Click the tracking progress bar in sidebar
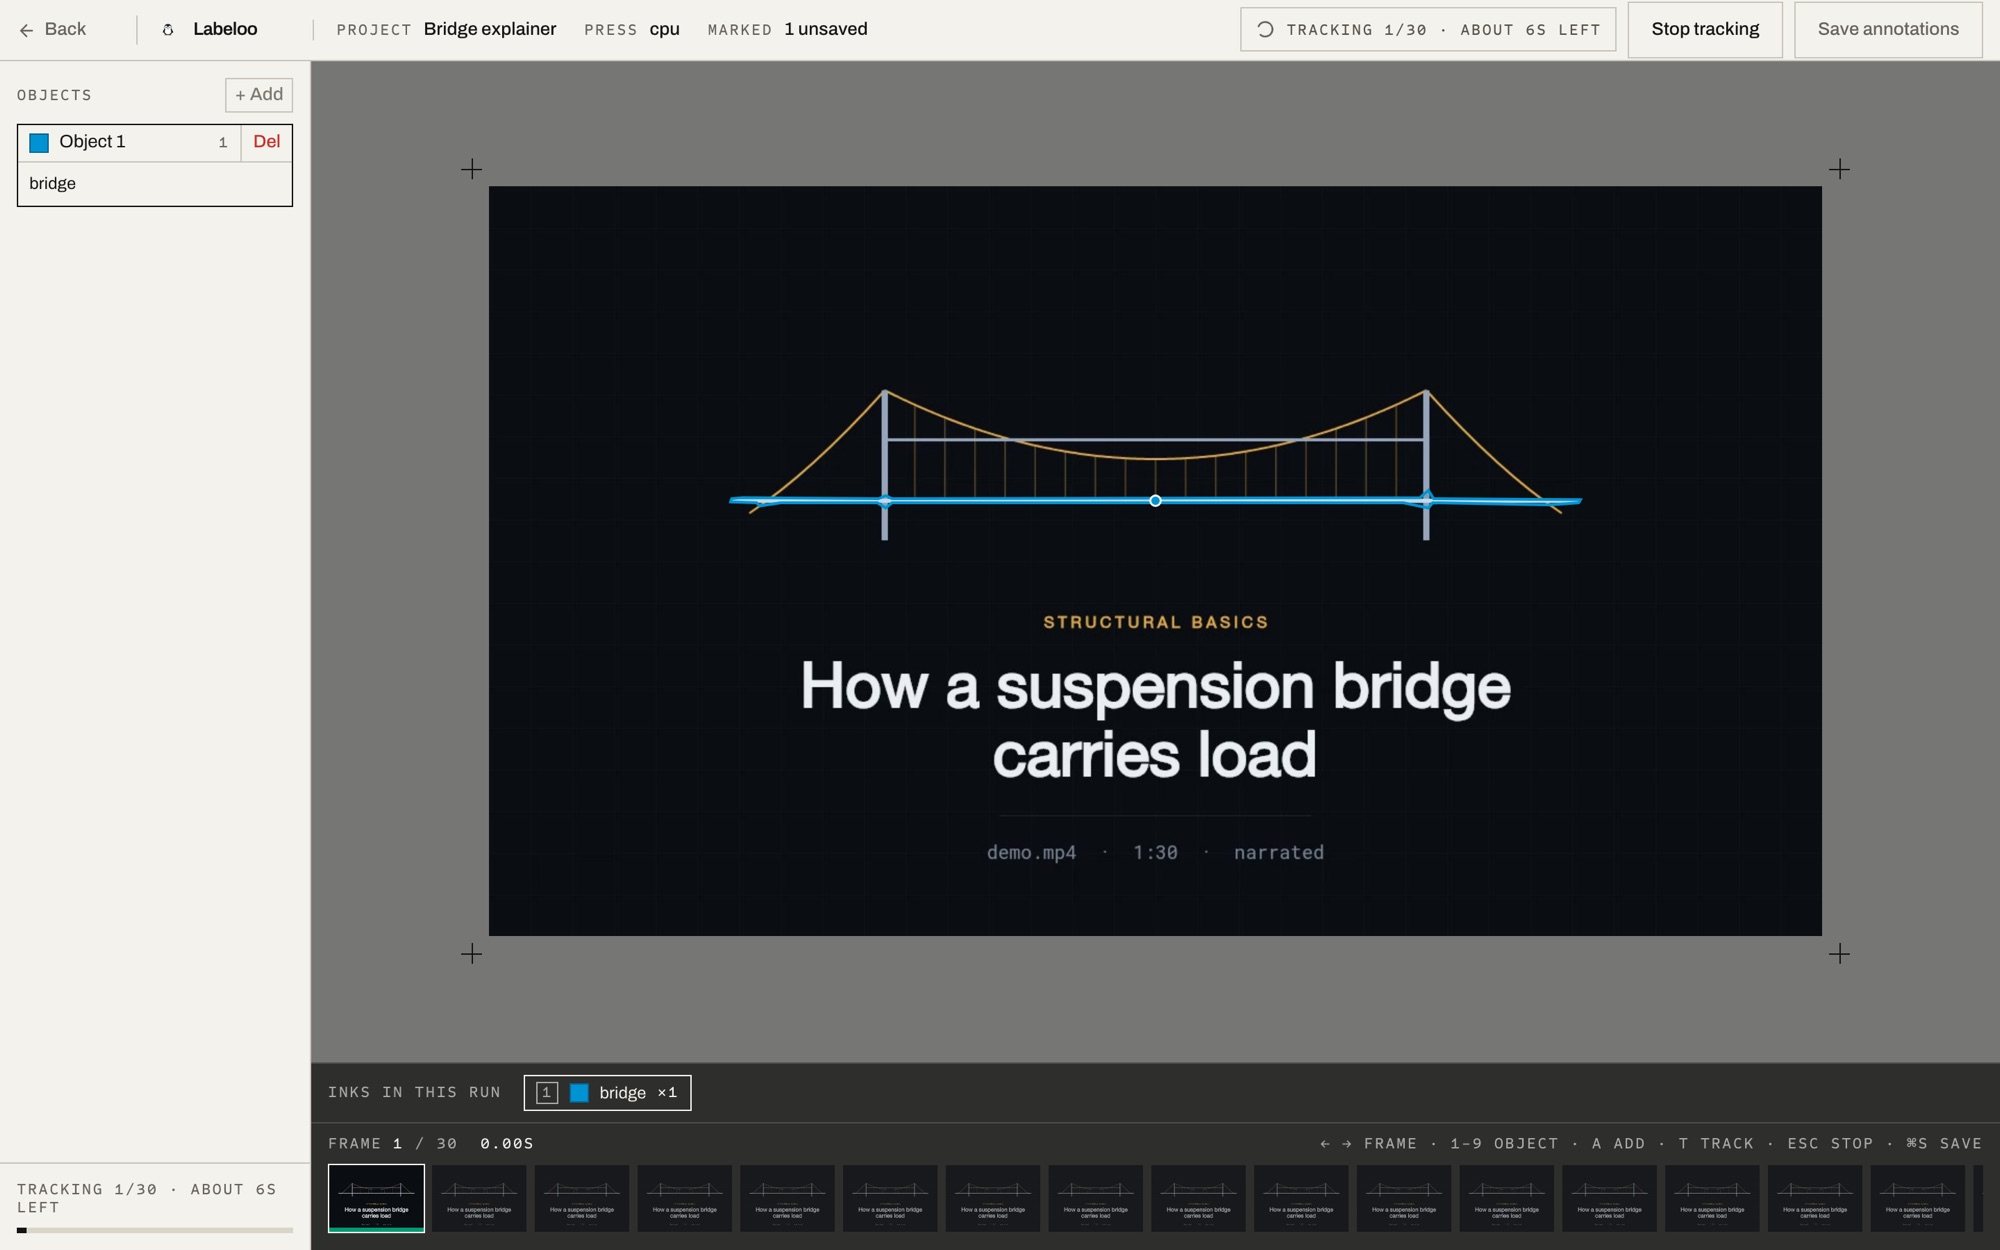 (155, 1230)
